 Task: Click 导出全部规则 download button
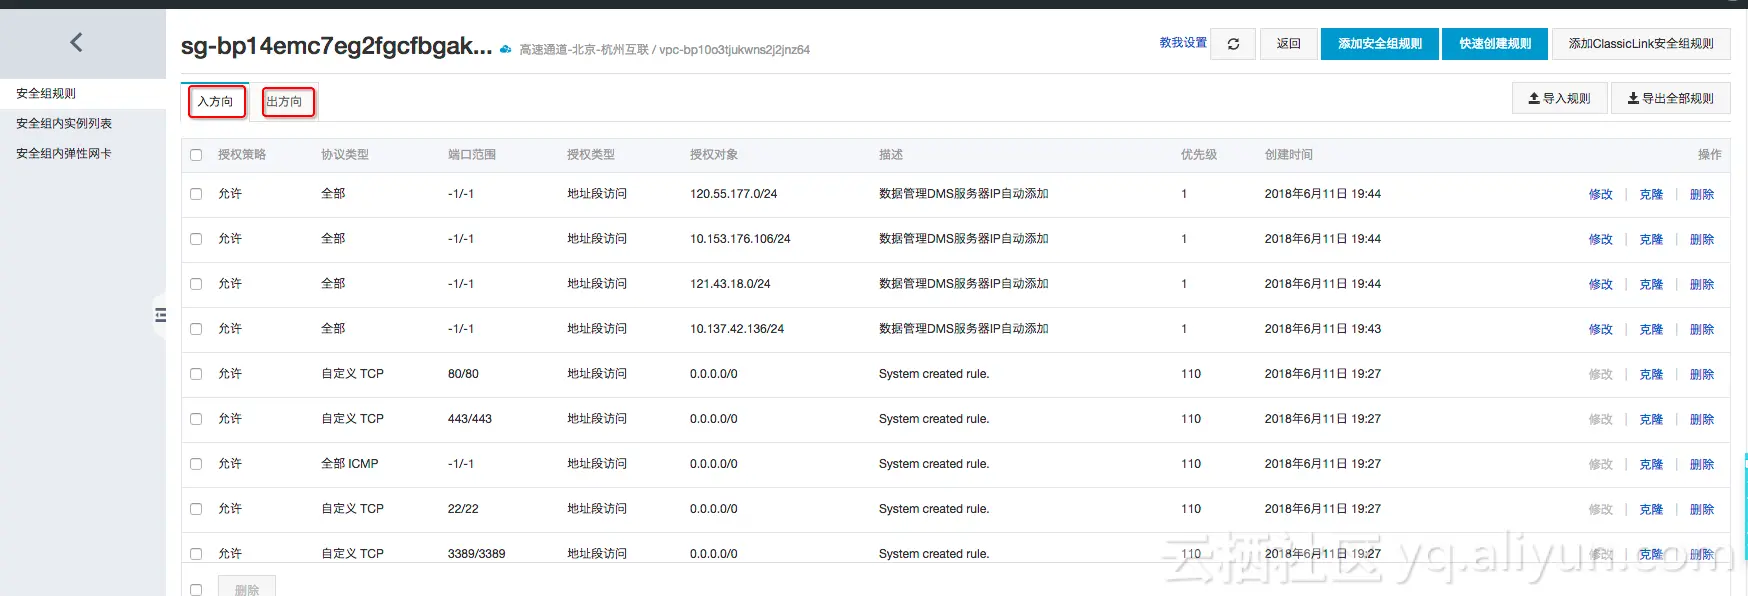pos(1670,98)
